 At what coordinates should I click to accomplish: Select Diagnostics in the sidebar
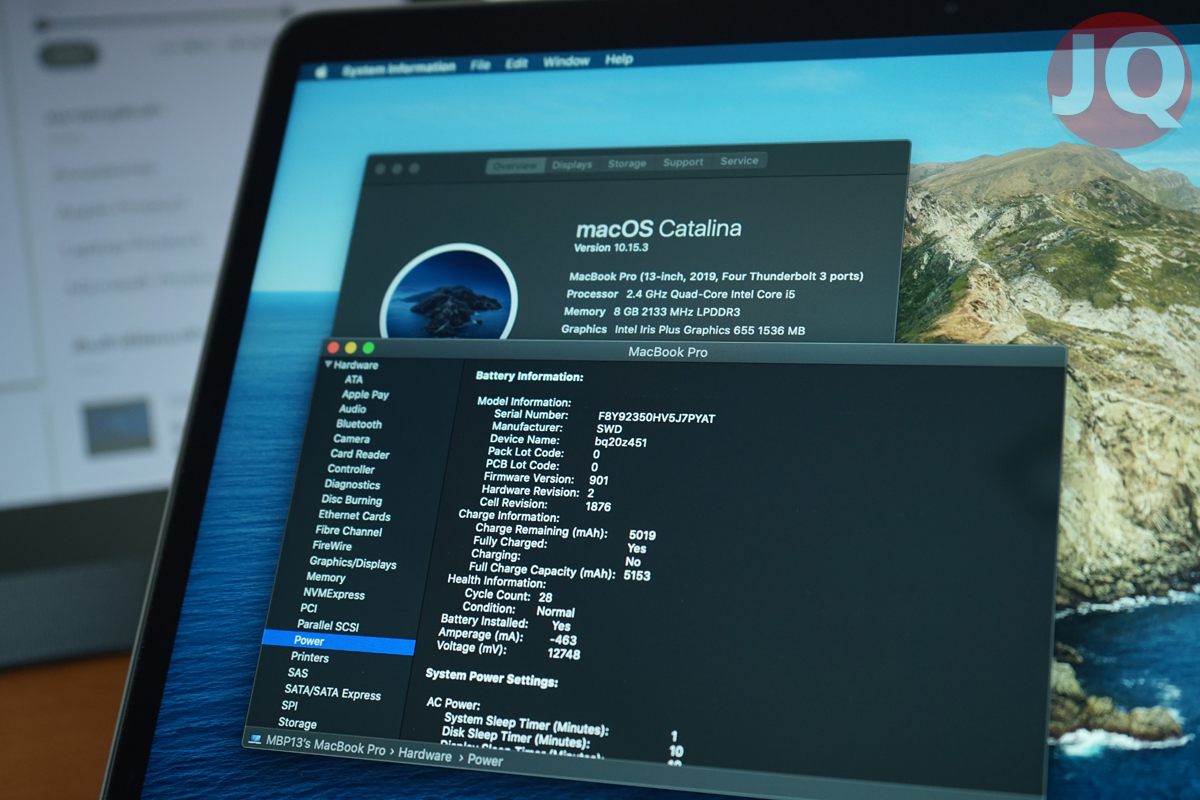[352, 485]
